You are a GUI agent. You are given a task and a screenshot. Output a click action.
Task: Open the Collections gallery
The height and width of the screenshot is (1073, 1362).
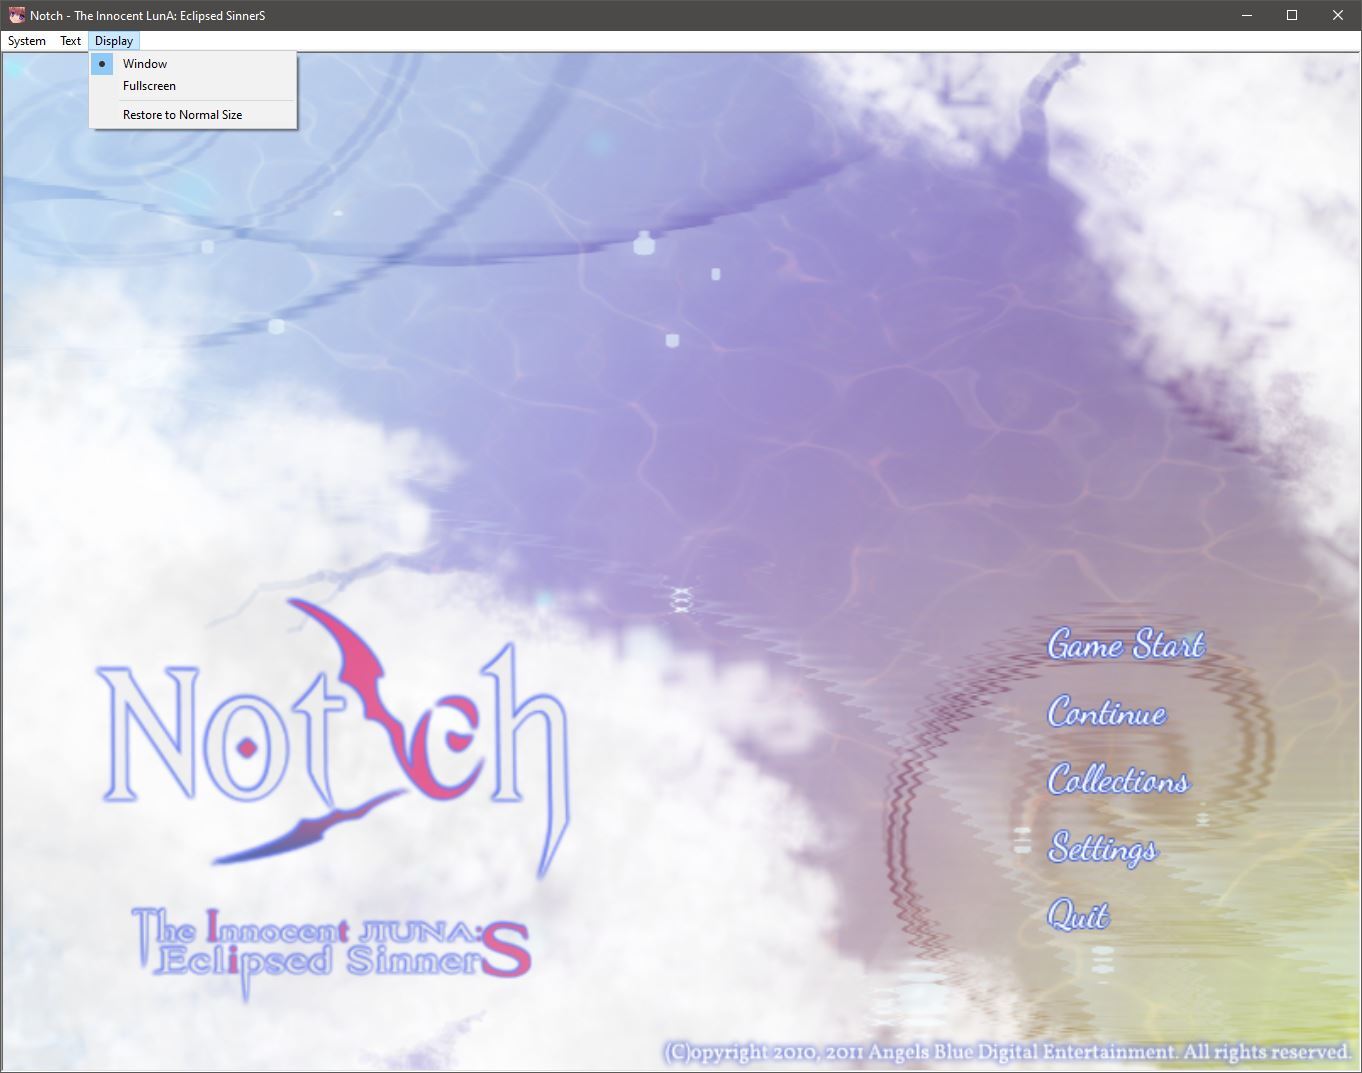(1118, 779)
